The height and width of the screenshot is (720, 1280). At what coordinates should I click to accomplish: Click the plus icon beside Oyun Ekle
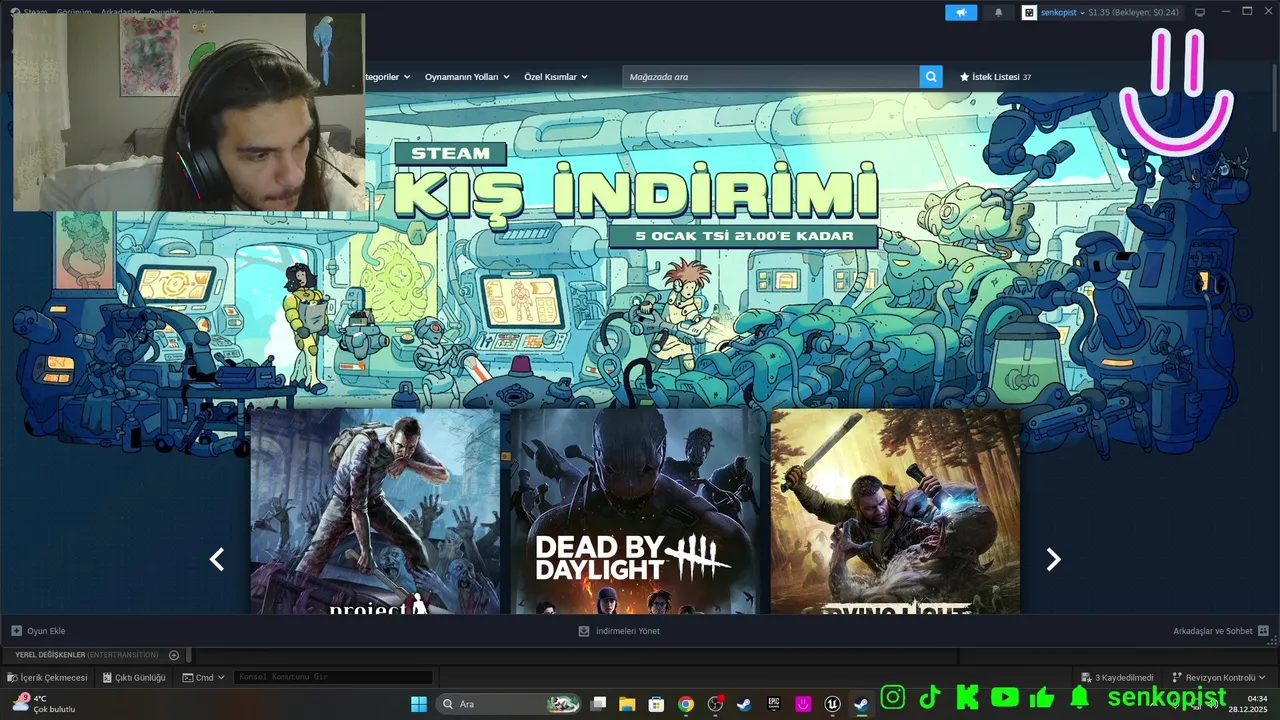tap(16, 631)
